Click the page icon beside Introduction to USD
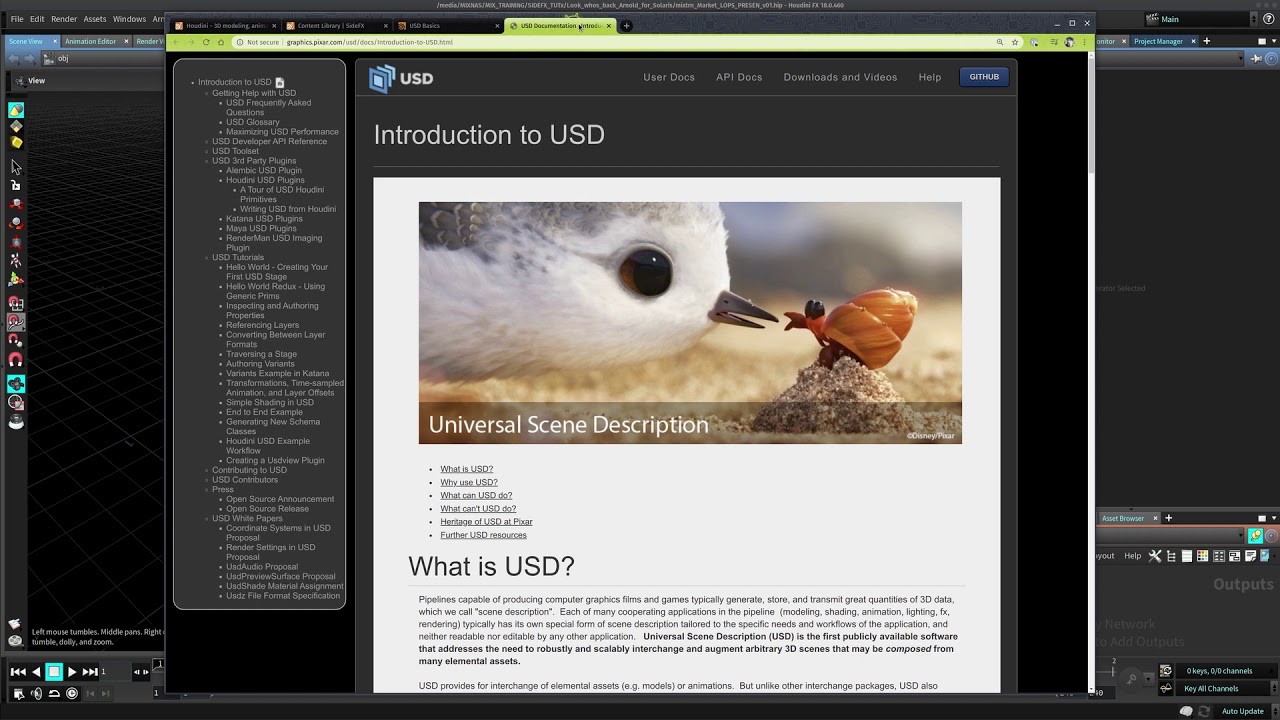This screenshot has width=1280, height=720. [x=280, y=82]
